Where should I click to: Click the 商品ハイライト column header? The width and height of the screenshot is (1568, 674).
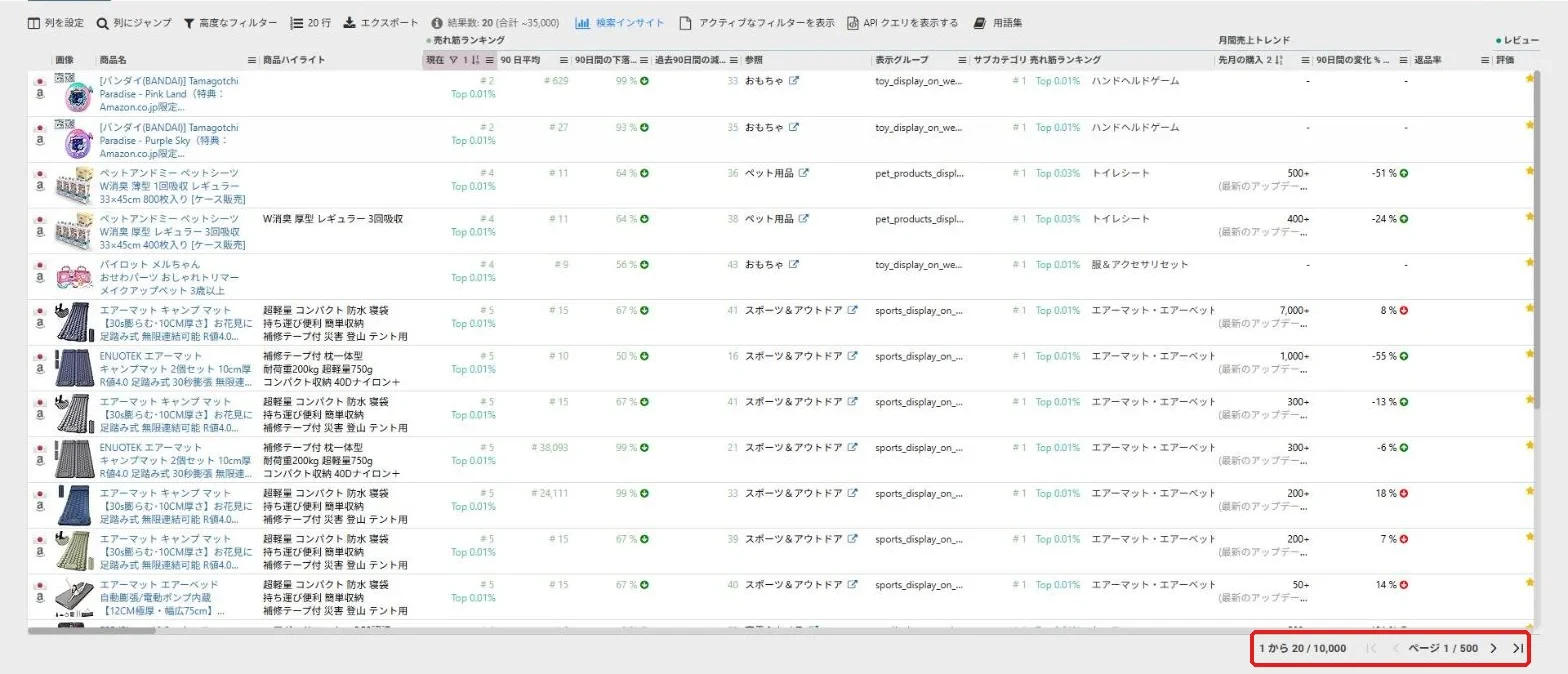coord(294,60)
